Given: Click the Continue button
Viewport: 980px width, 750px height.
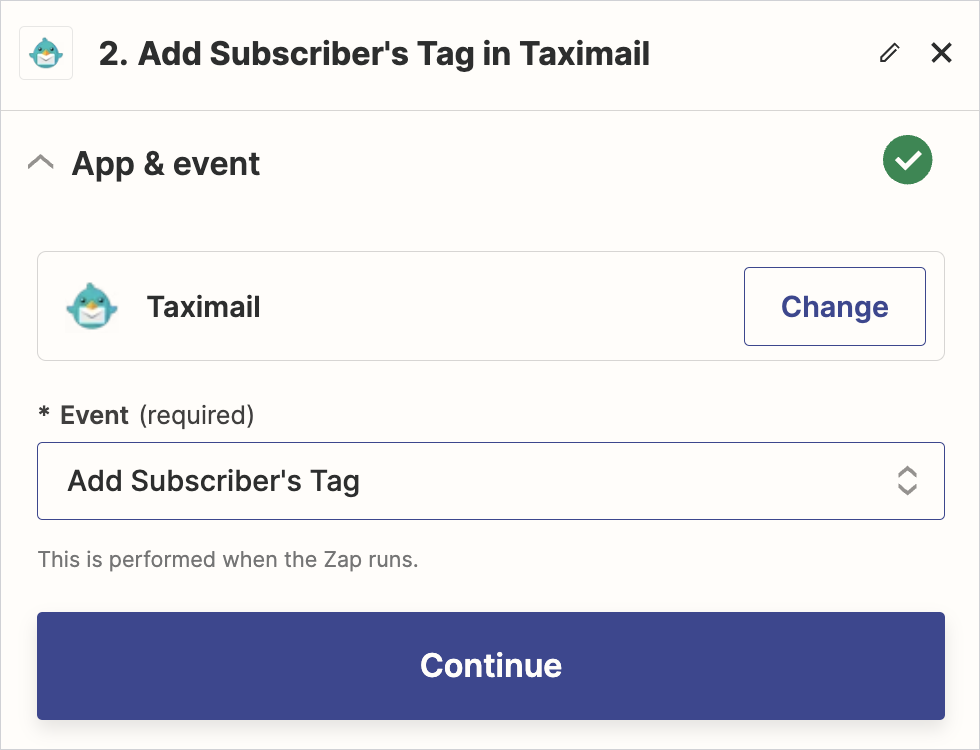Looking at the screenshot, I should point(490,665).
